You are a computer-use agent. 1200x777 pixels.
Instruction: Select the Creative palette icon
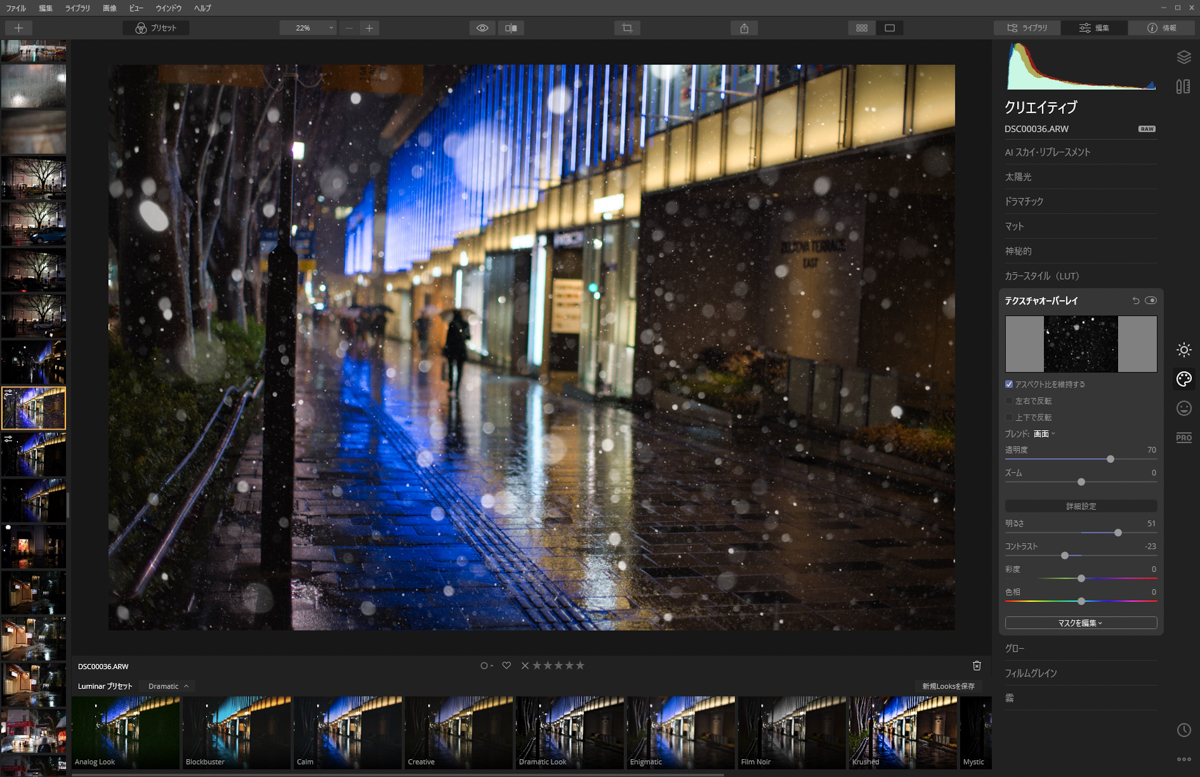coord(1184,379)
